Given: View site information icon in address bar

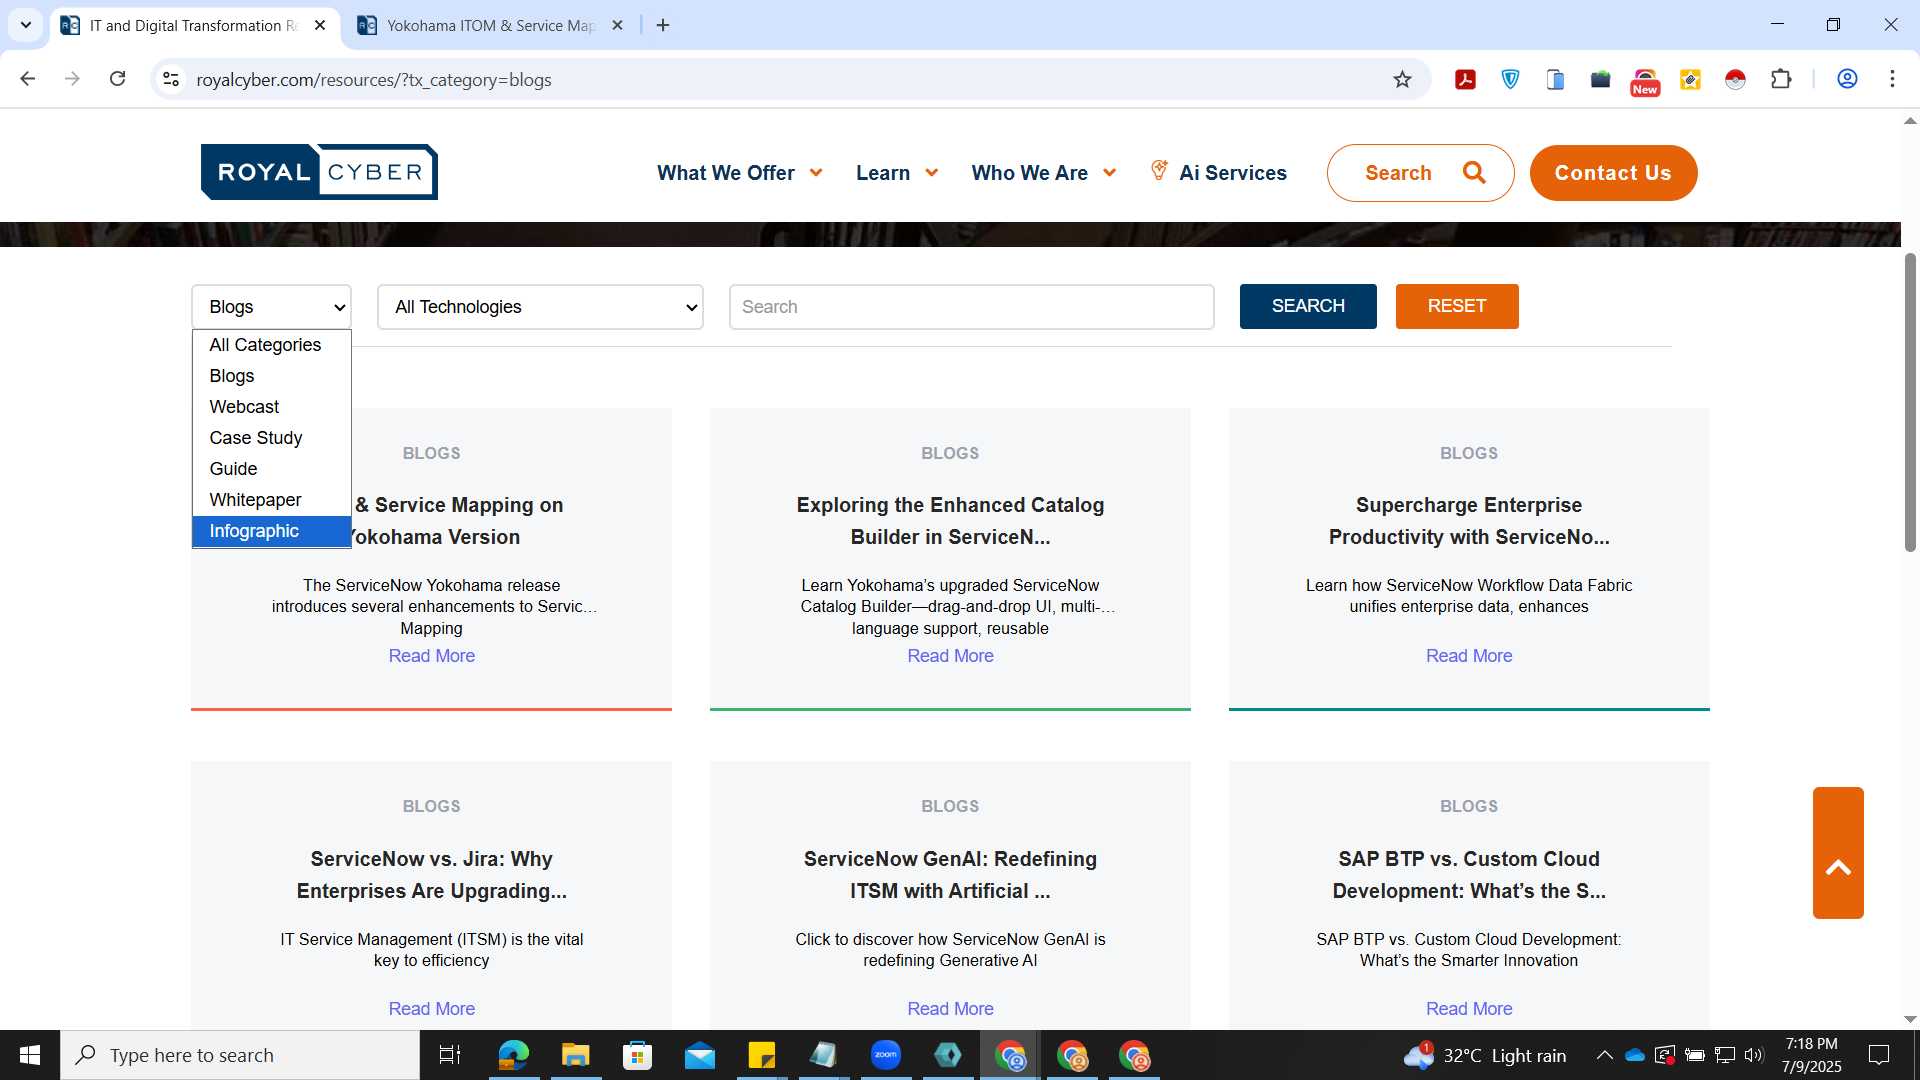Looking at the screenshot, I should tap(171, 79).
